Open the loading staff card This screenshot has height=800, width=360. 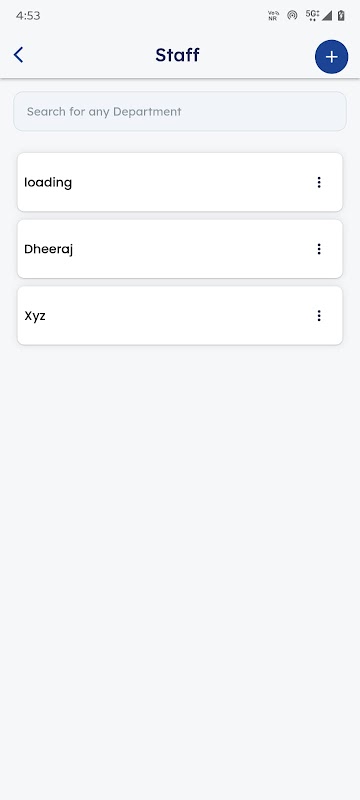click(180, 182)
